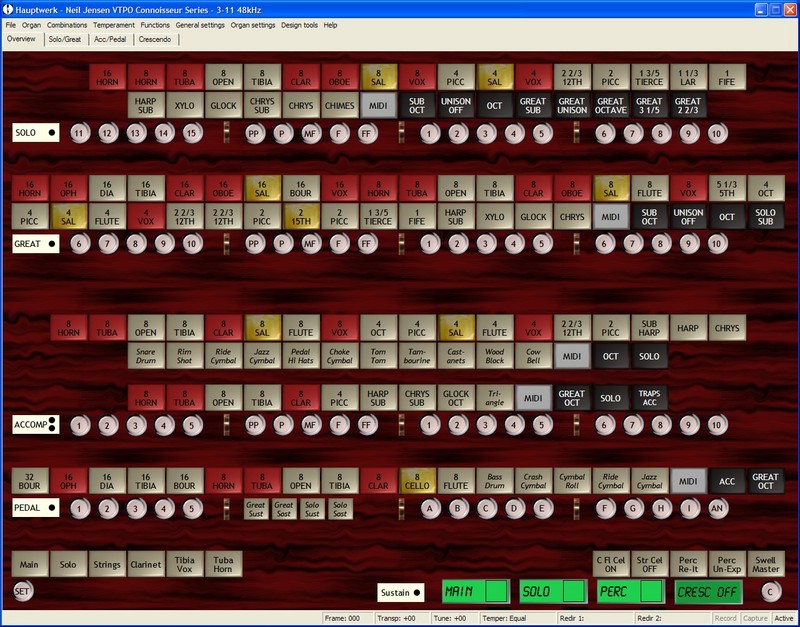Open the Organ settings menu
The image size is (800, 627).
(x=253, y=24)
